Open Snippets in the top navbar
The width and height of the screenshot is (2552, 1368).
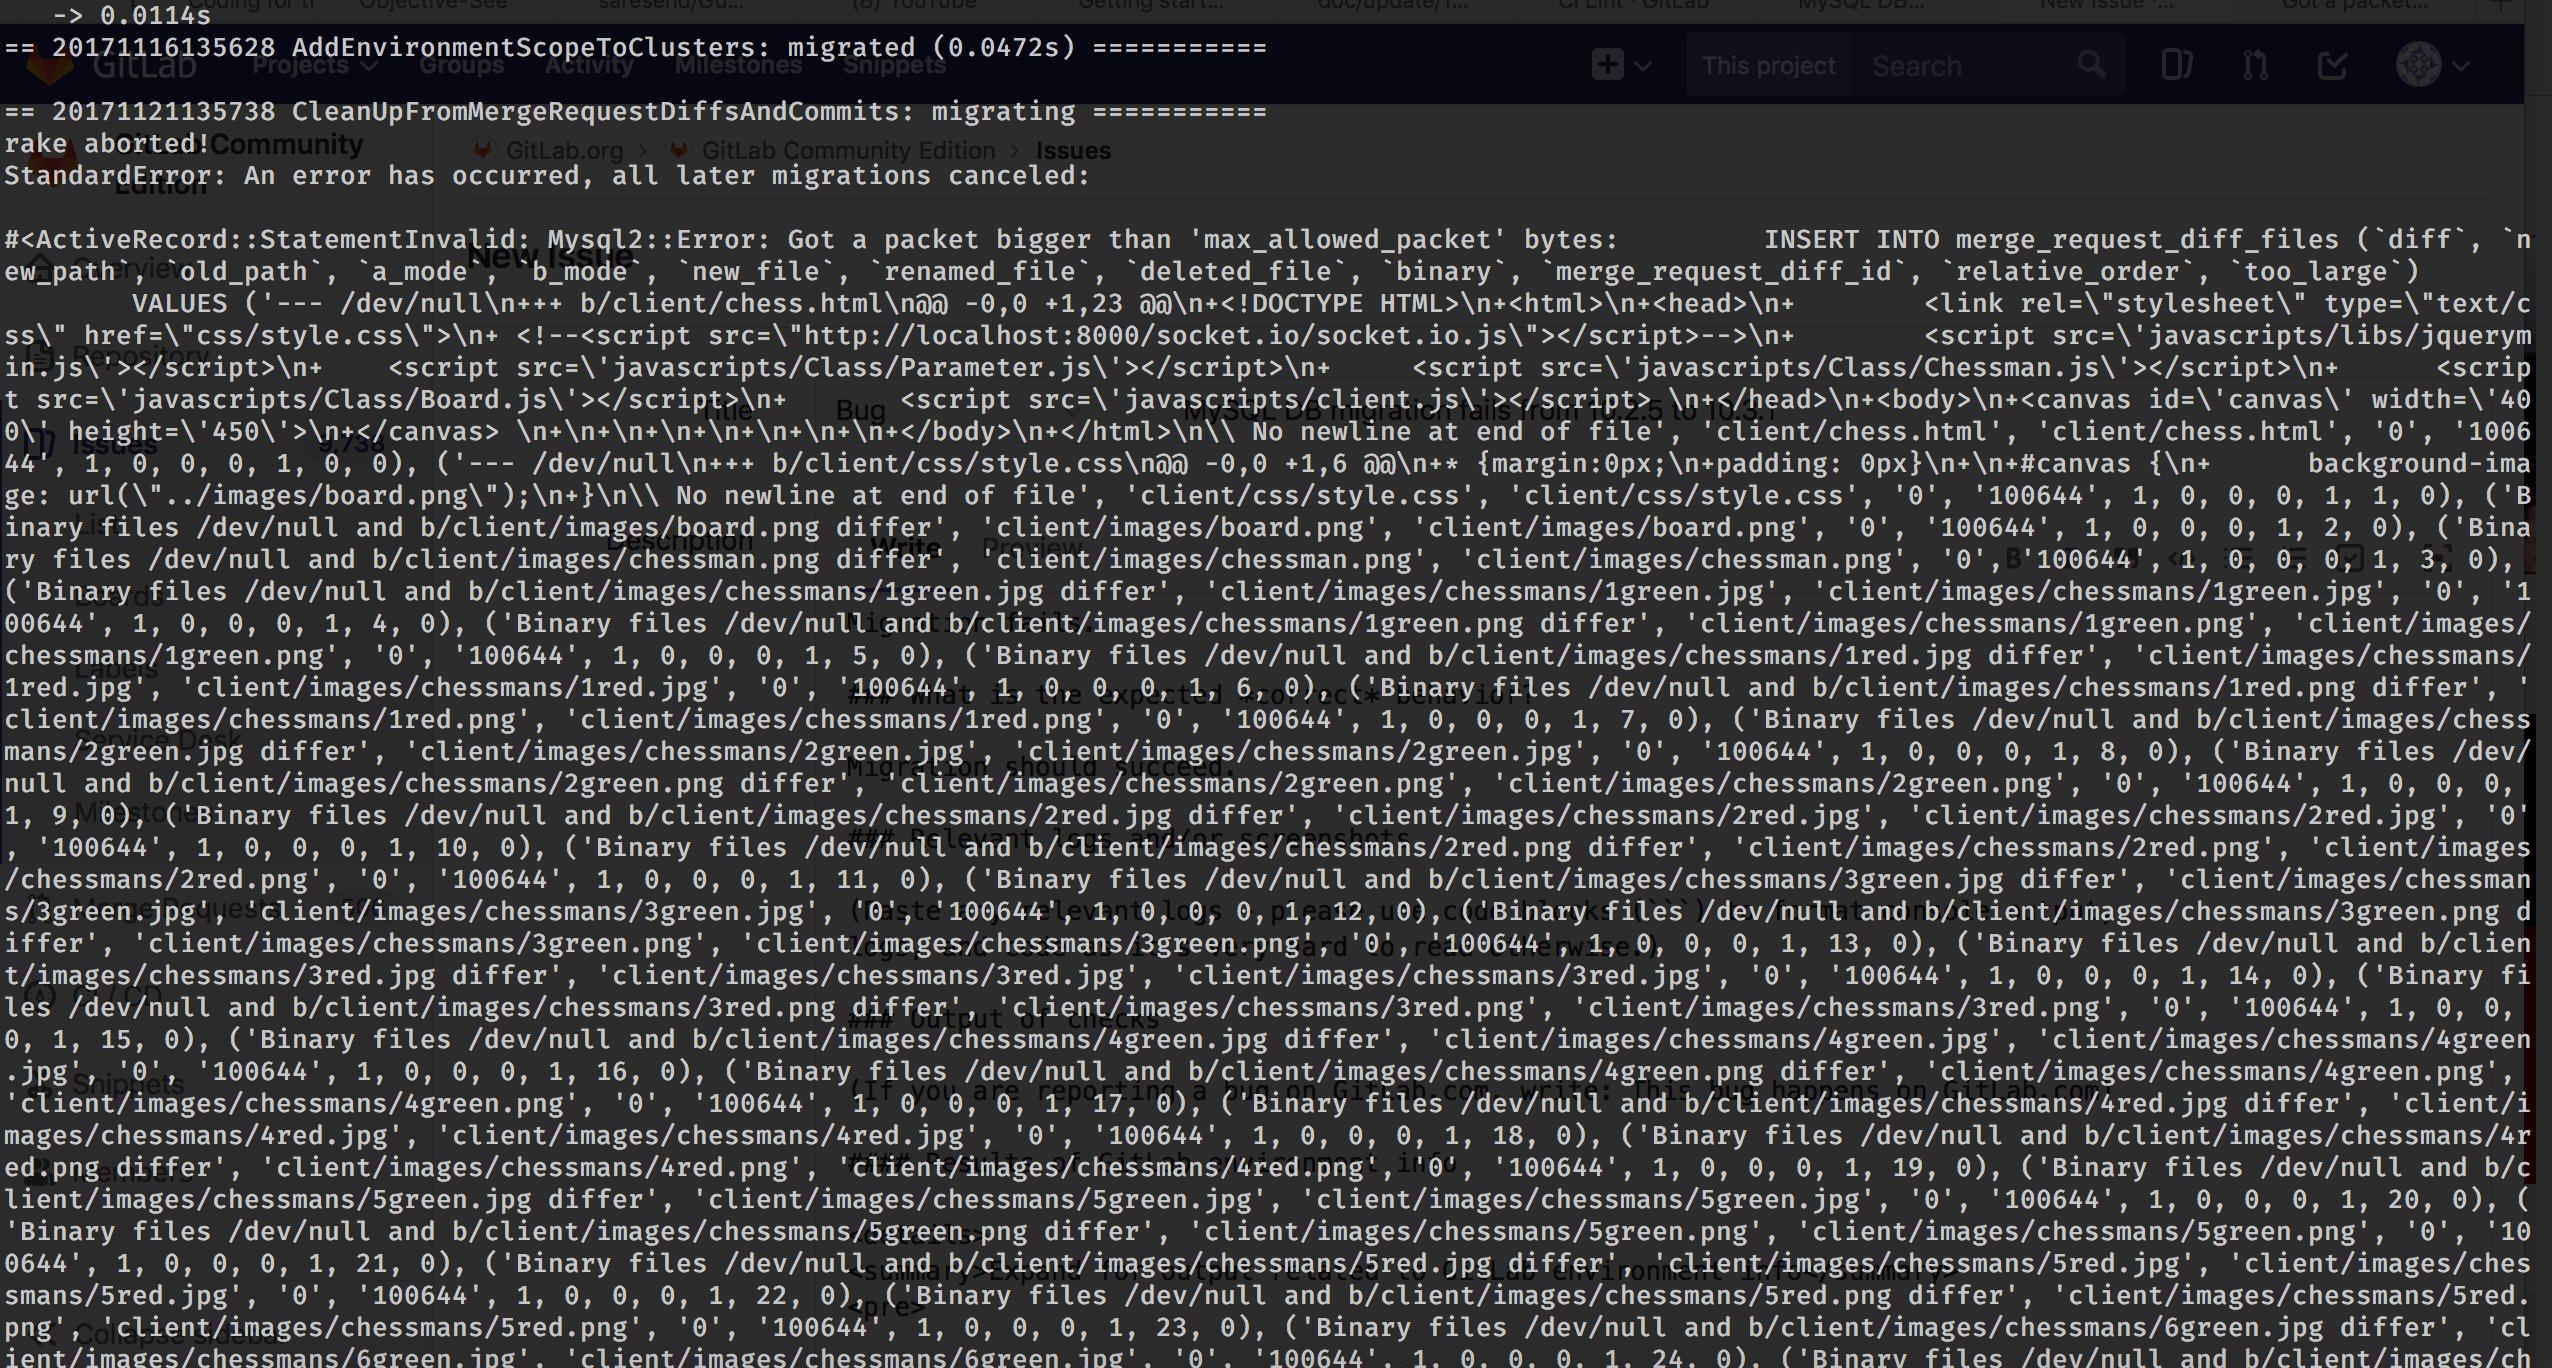[894, 66]
